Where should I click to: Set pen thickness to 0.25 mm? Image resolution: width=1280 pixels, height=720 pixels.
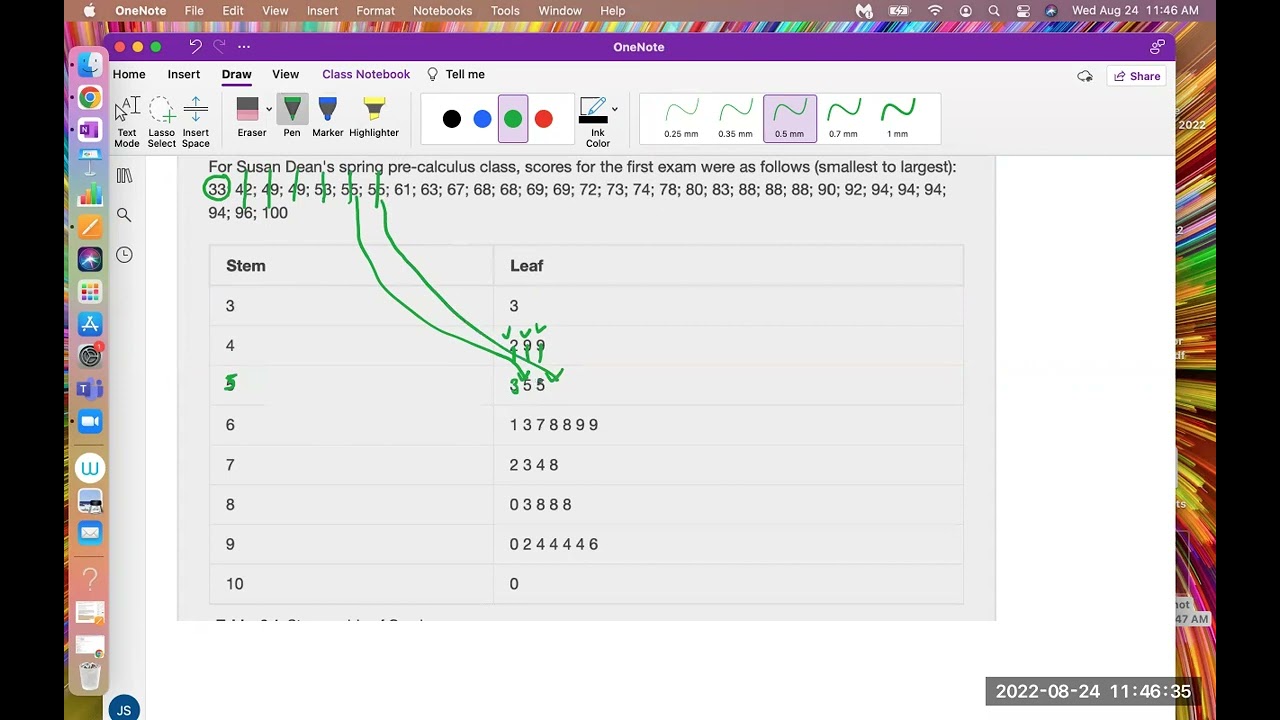pos(681,119)
